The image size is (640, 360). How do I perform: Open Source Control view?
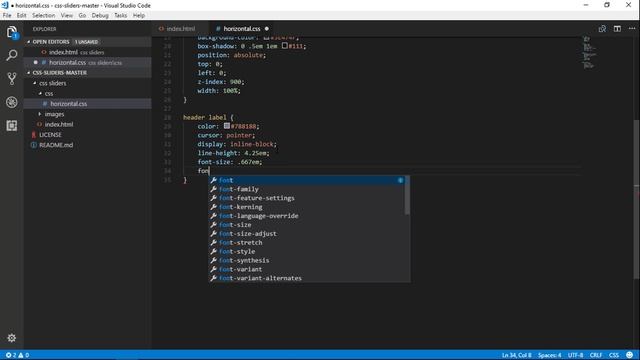[12, 78]
